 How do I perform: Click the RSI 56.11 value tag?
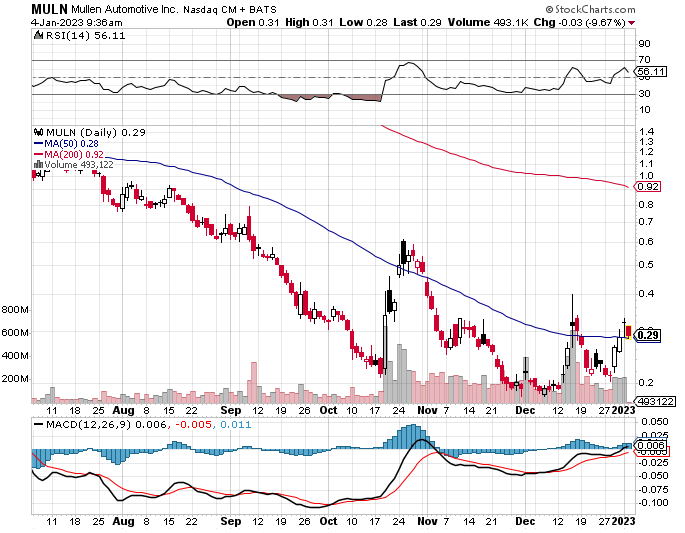[651, 71]
